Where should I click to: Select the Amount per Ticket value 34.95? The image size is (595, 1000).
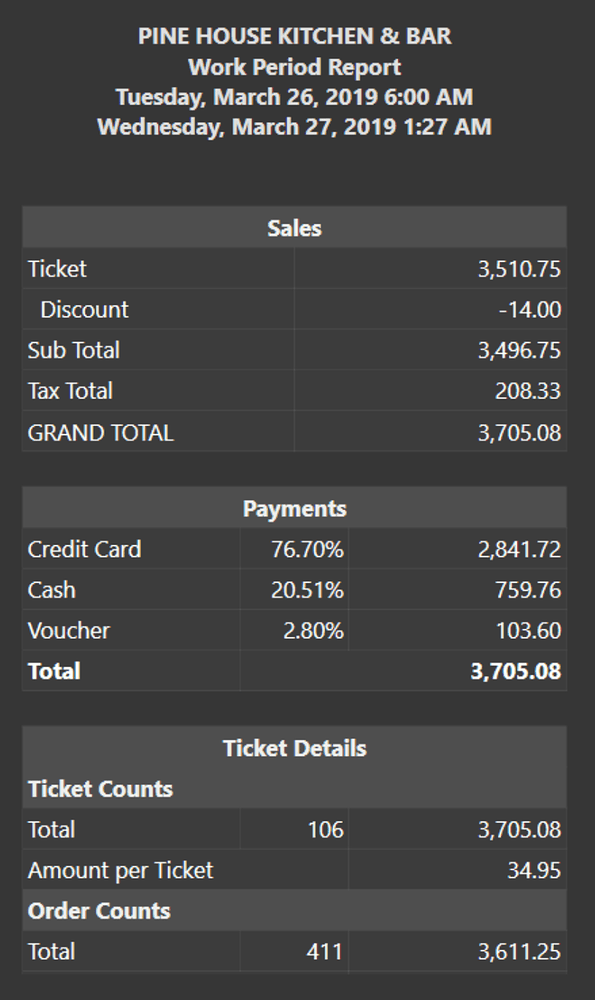(534, 871)
